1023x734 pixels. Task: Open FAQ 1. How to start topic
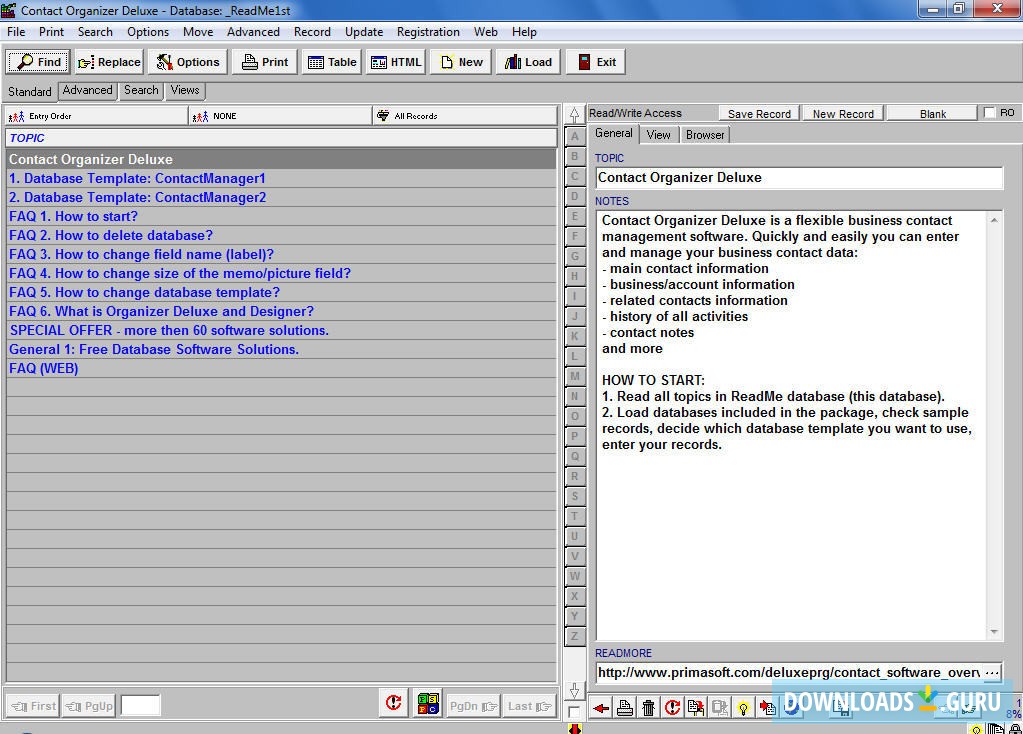coord(73,216)
